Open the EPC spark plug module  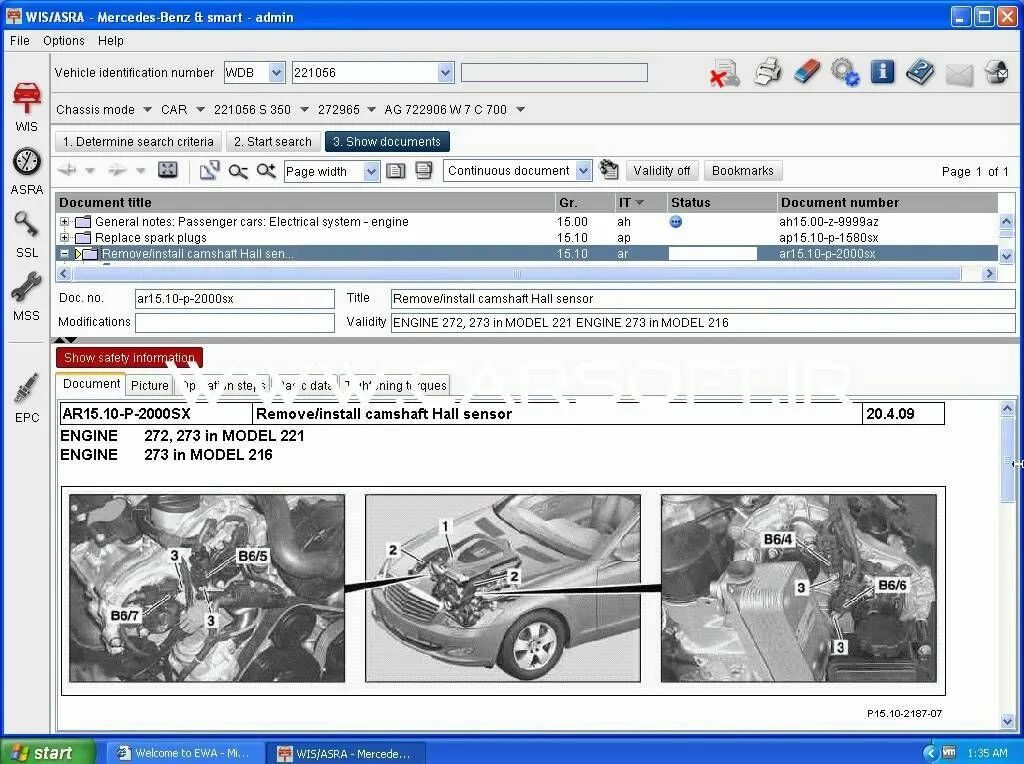pos(26,398)
